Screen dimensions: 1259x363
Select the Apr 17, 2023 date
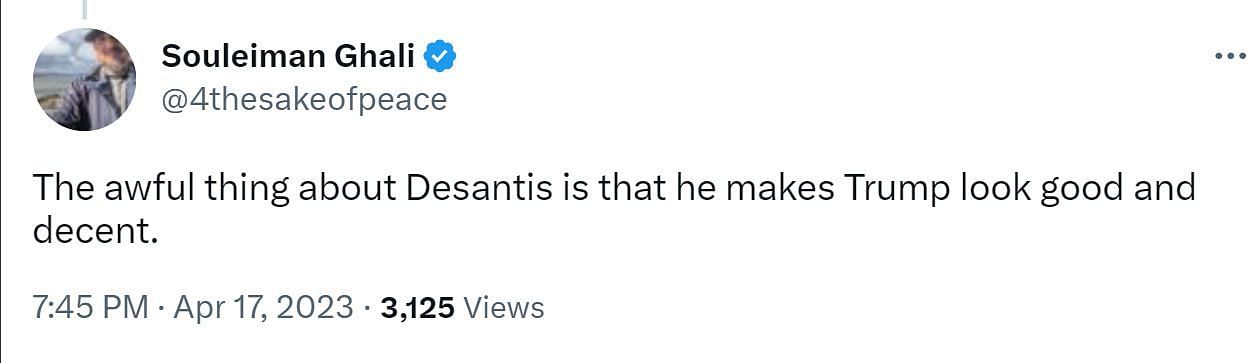pyautogui.click(x=264, y=307)
